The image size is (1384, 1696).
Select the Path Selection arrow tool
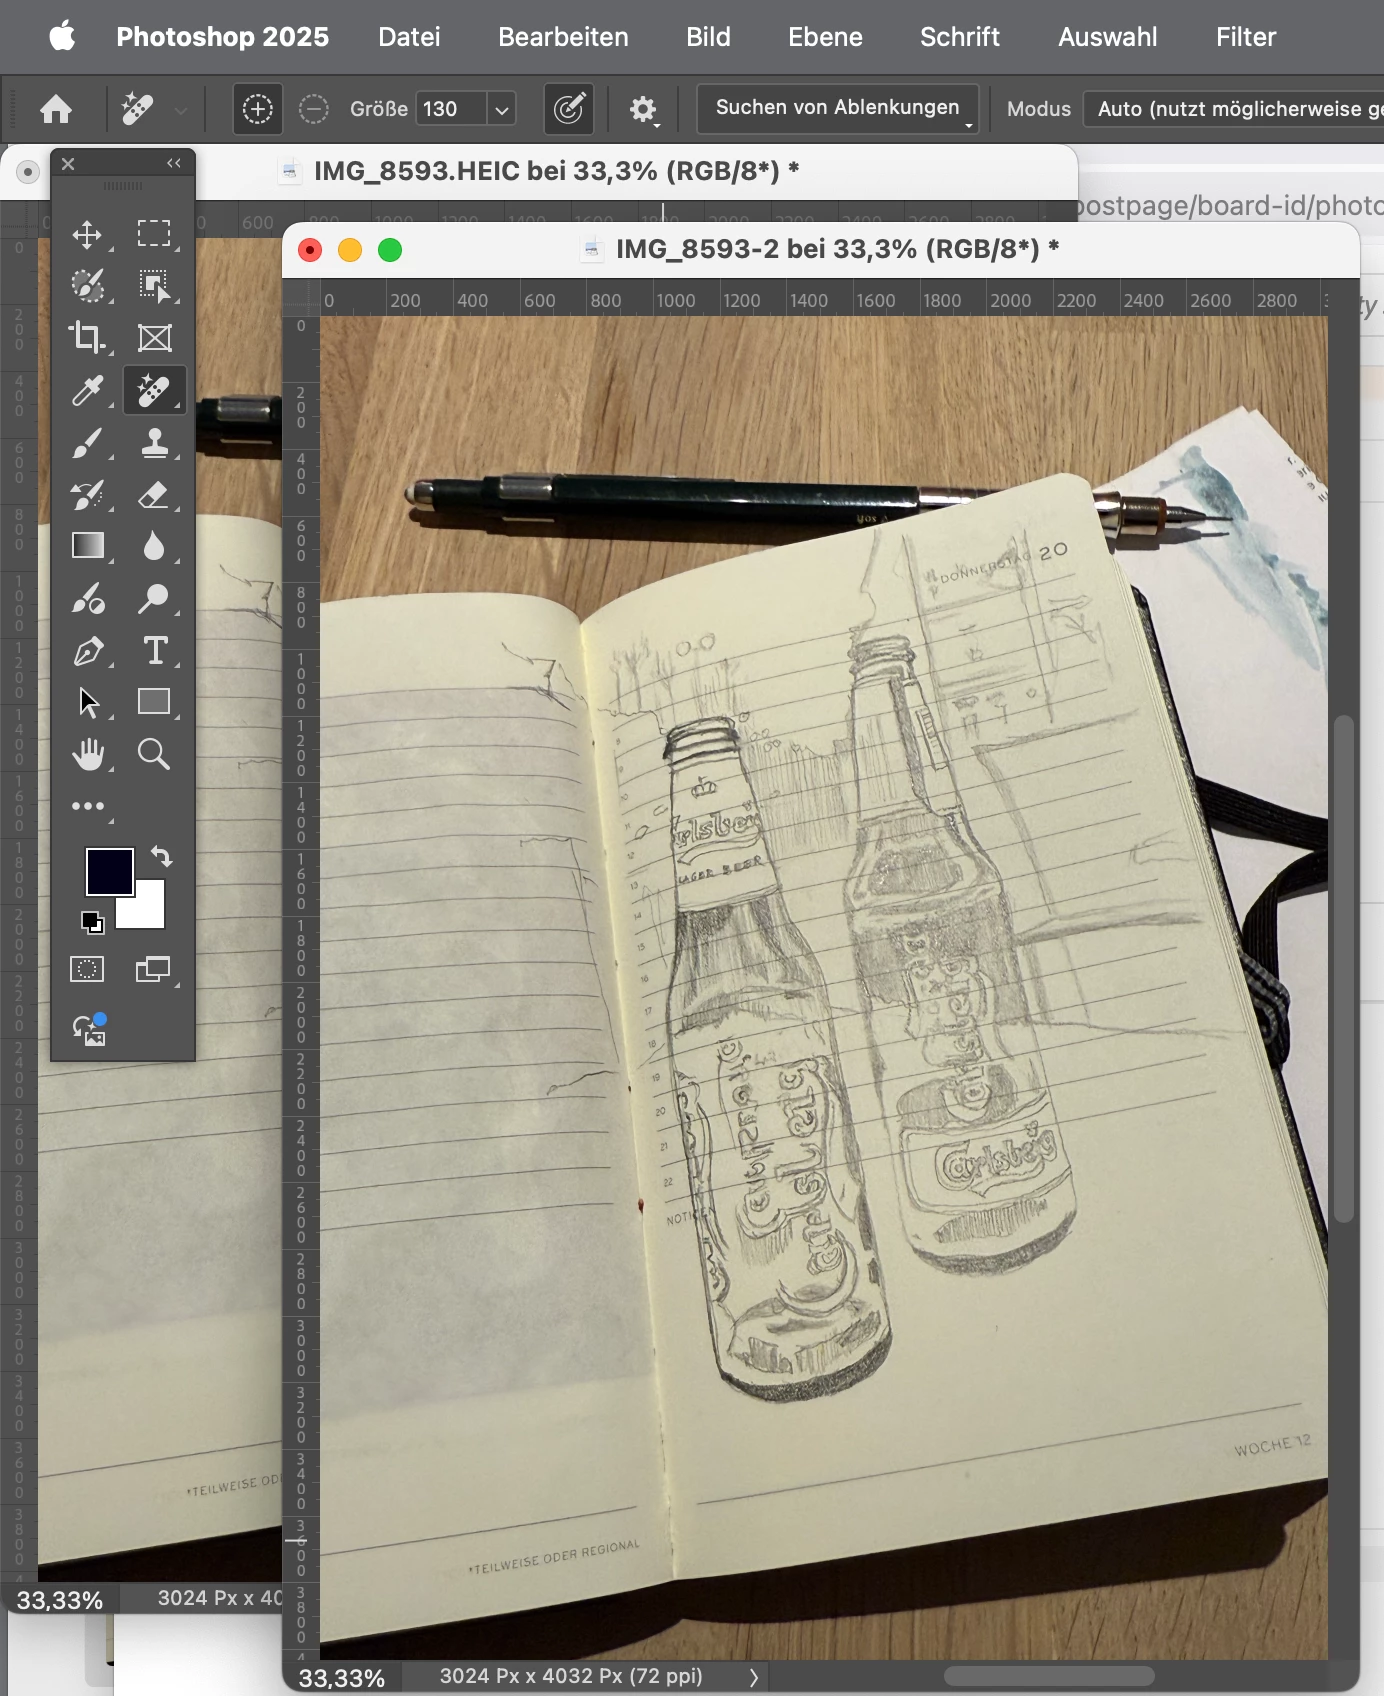(87, 703)
